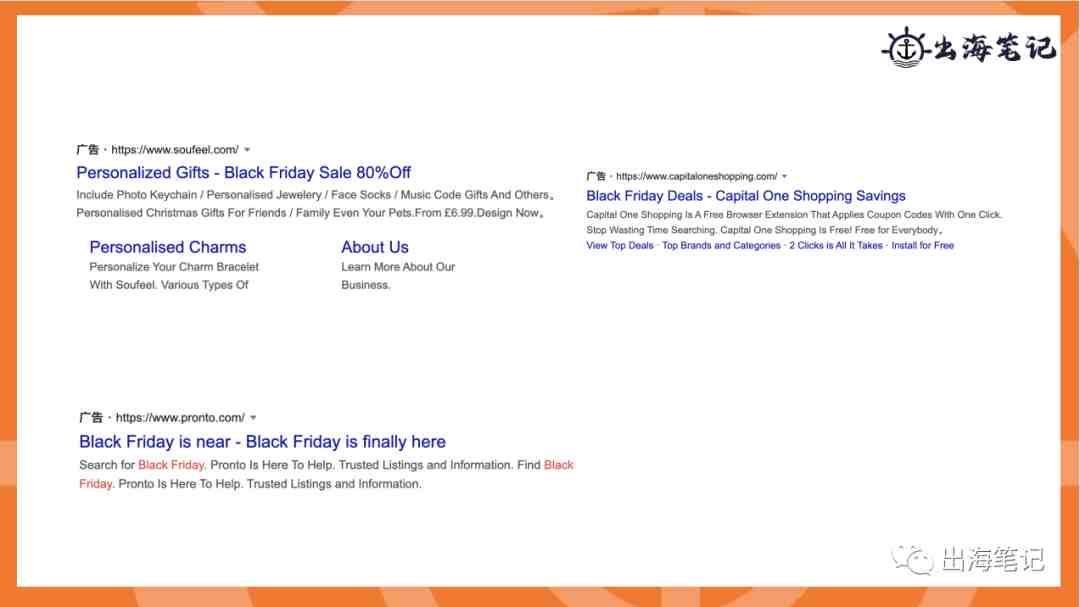1080x607 pixels.
Task: Expand the dropdown arrow next to soufeel.com URL
Action: 247,150
